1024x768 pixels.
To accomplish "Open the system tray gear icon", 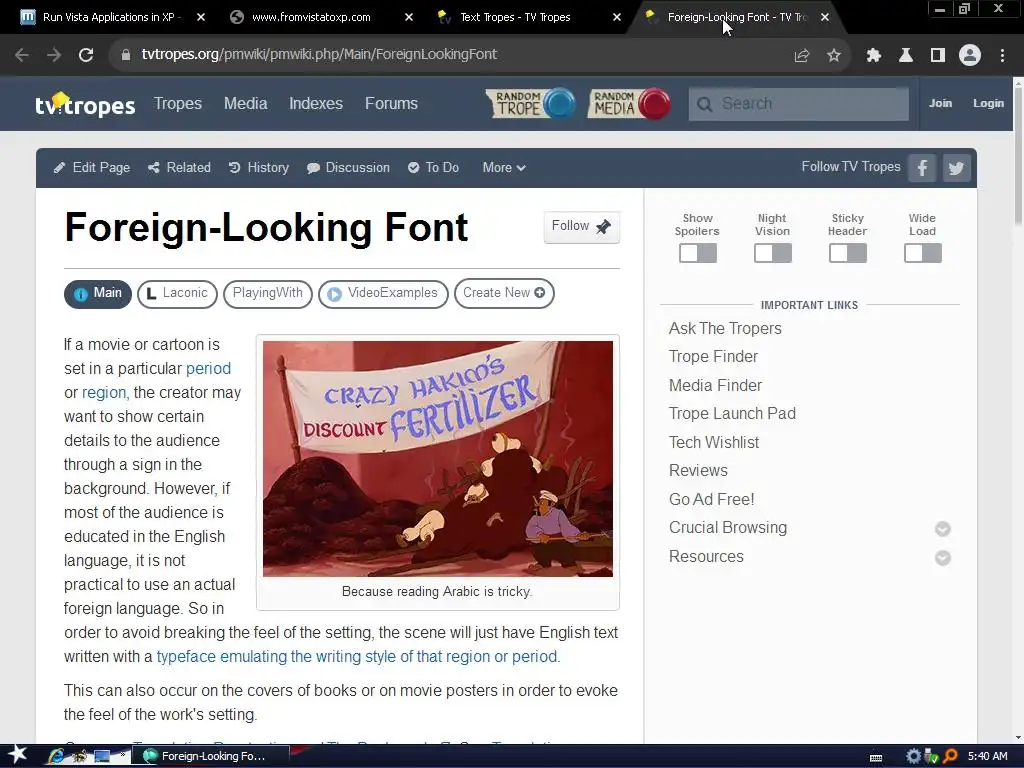I will point(914,756).
